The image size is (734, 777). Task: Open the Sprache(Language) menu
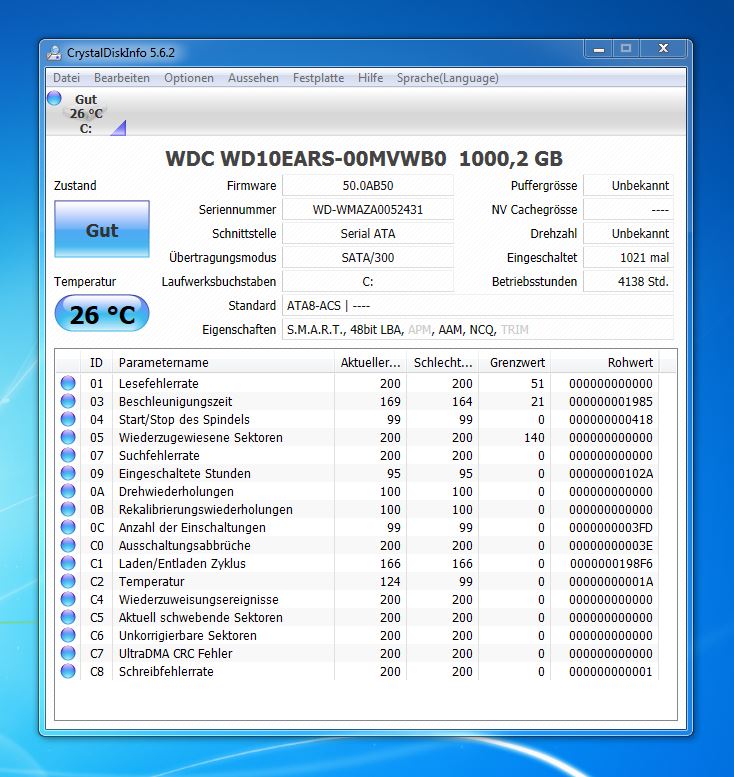[448, 78]
